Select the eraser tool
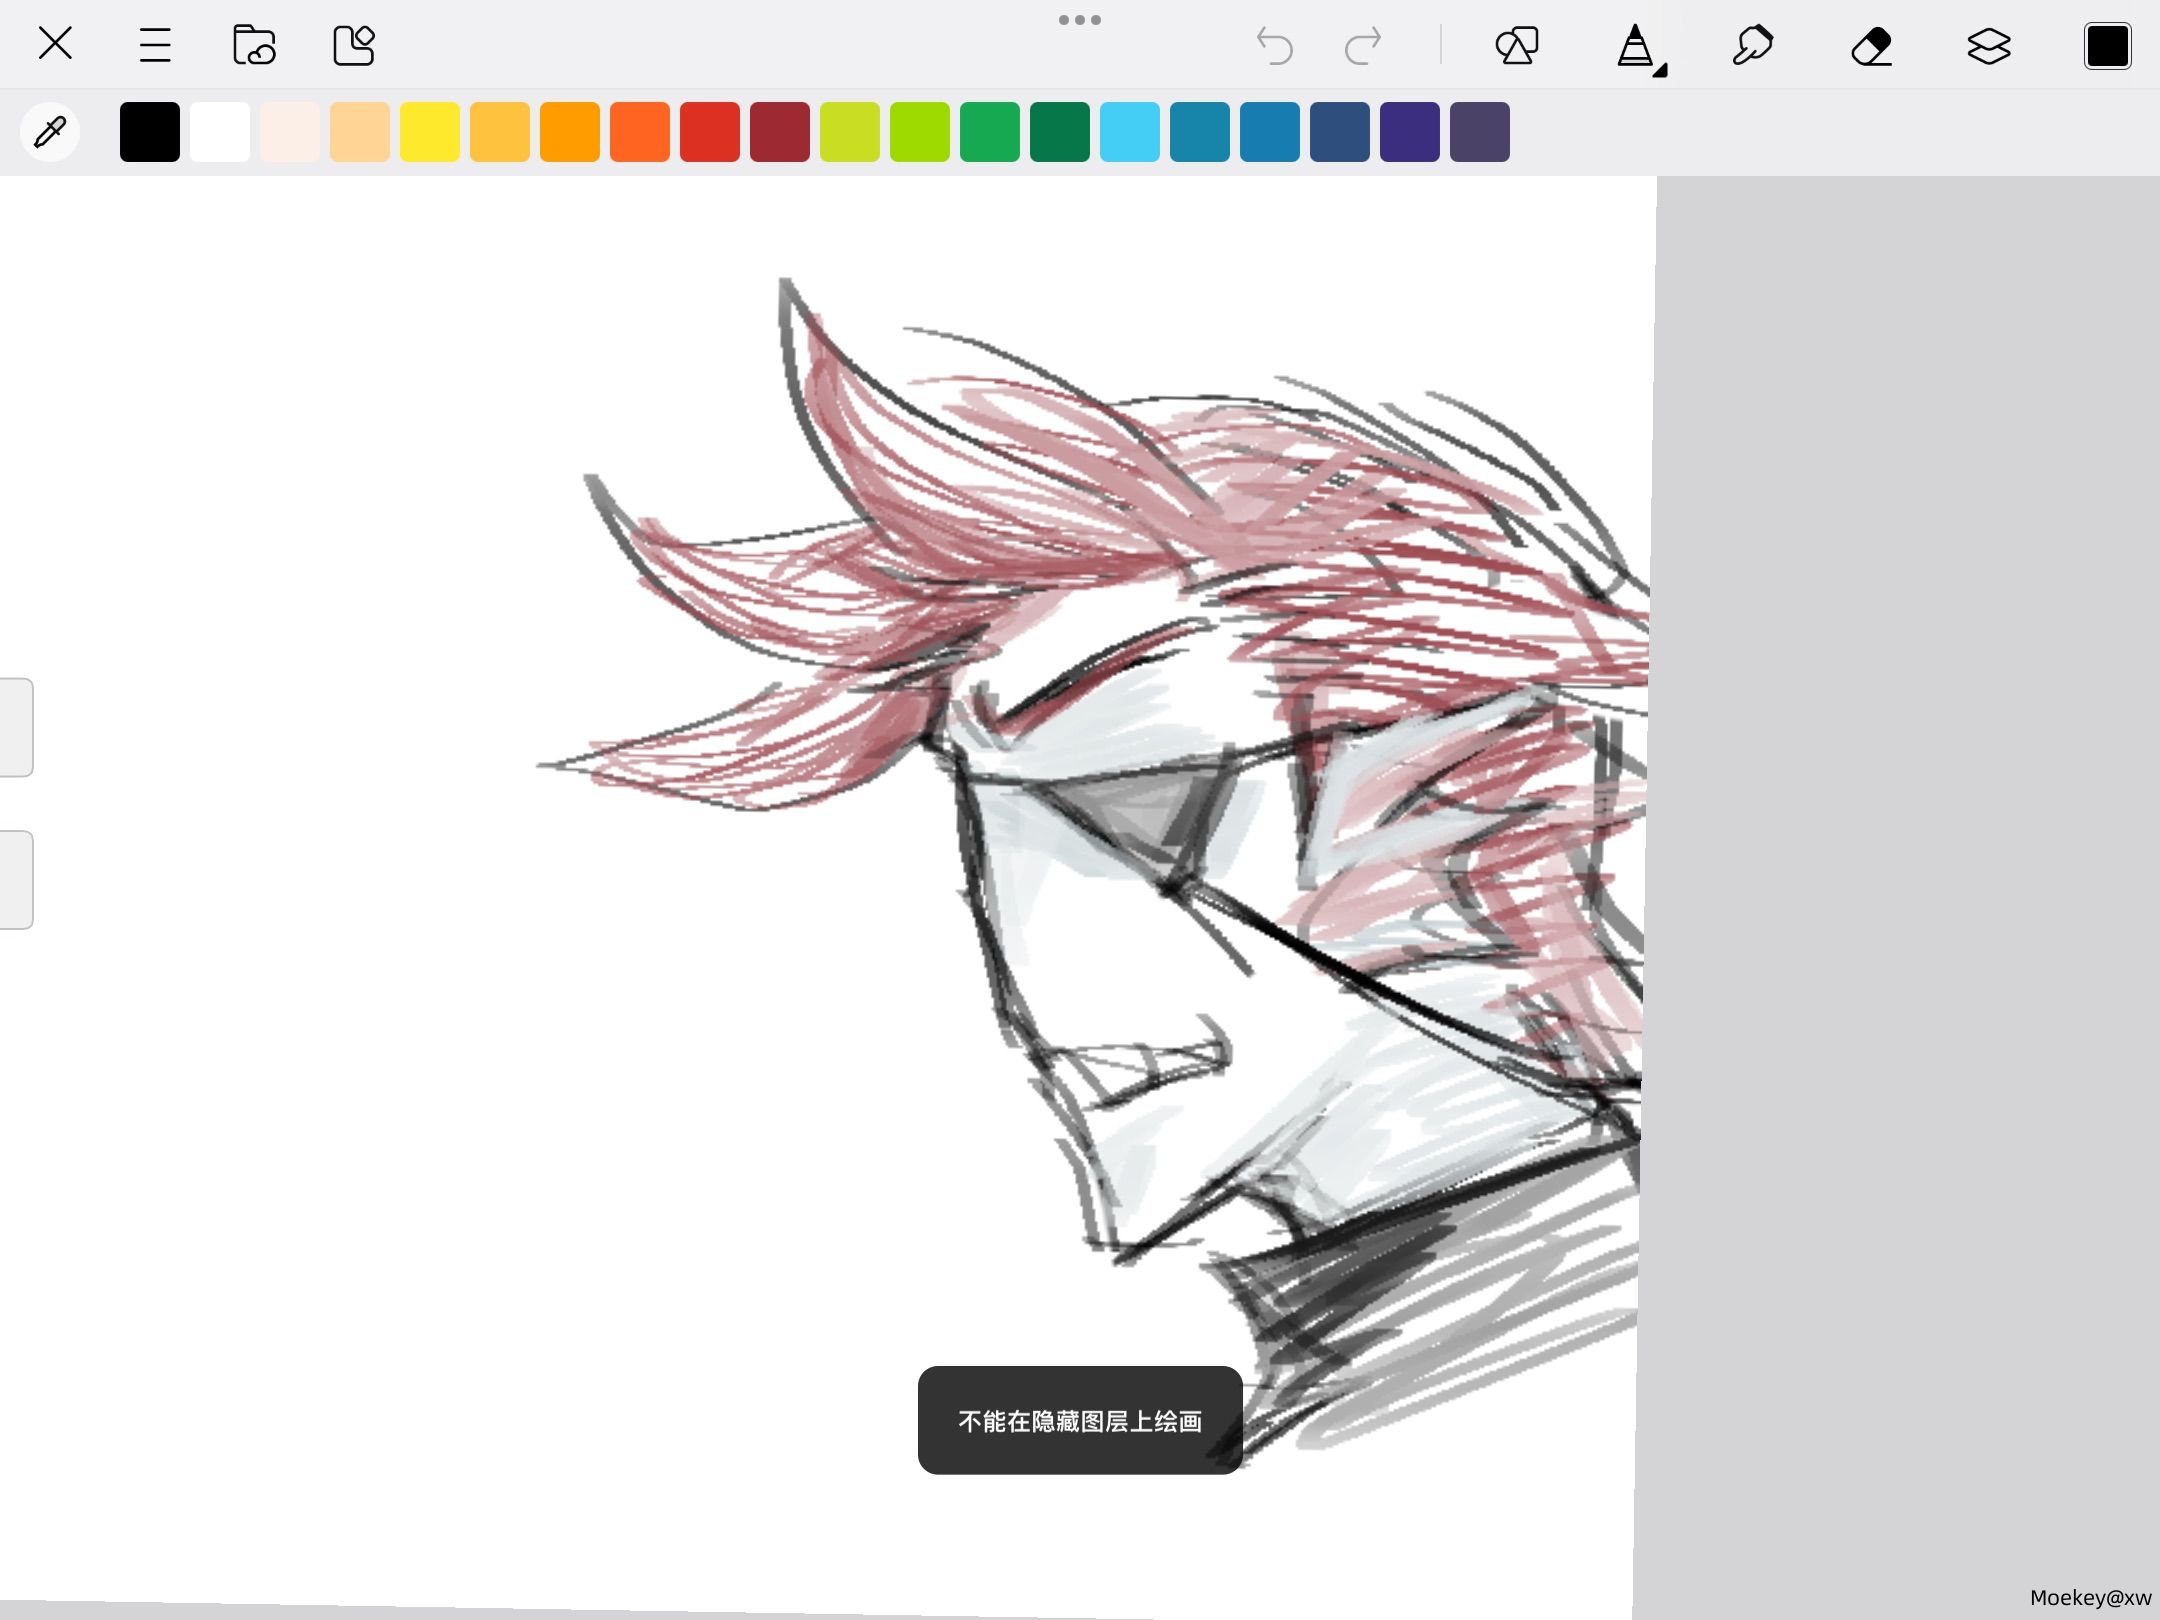Viewport: 2160px width, 1620px height. coord(1871,46)
